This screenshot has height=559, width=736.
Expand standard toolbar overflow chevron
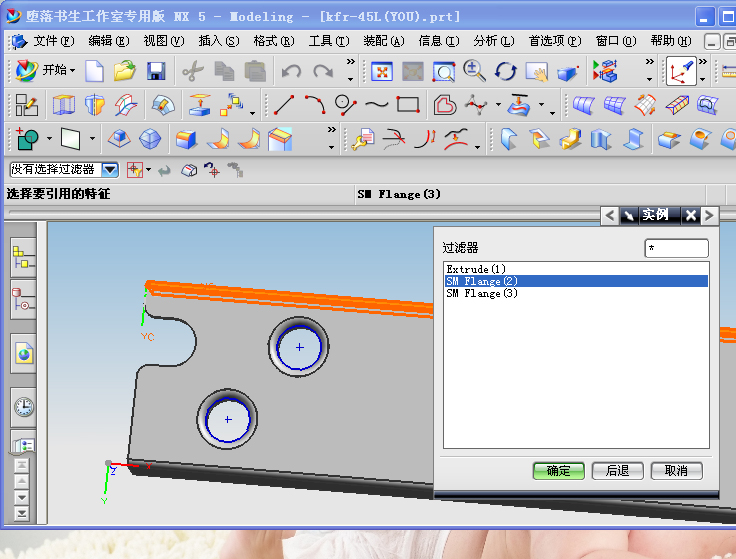point(350,62)
